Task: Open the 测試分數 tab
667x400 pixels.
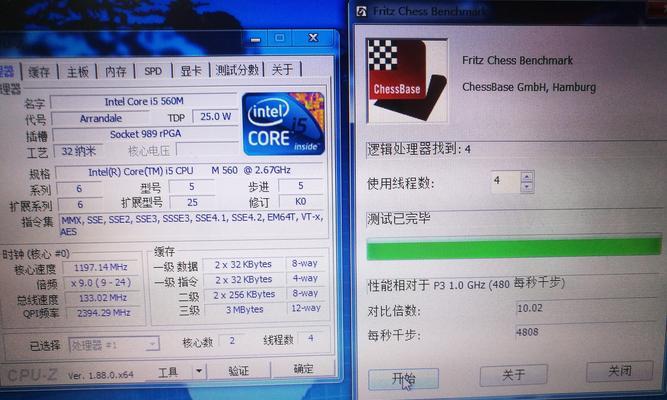Action: point(237,69)
